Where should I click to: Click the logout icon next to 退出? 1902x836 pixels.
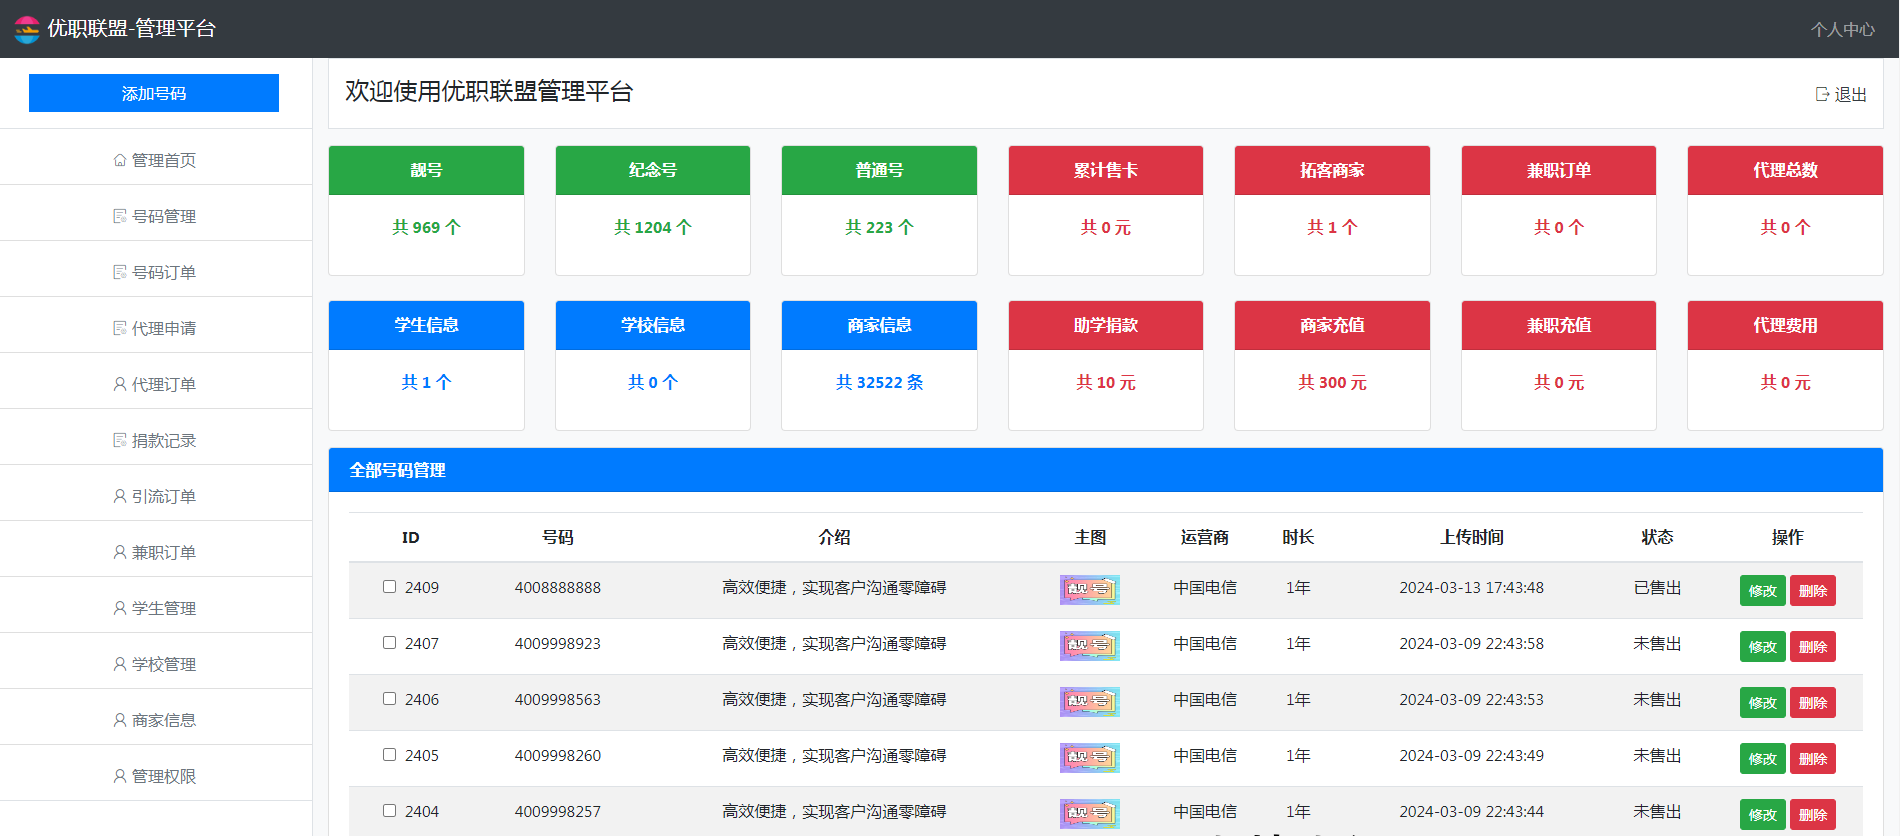(1822, 94)
